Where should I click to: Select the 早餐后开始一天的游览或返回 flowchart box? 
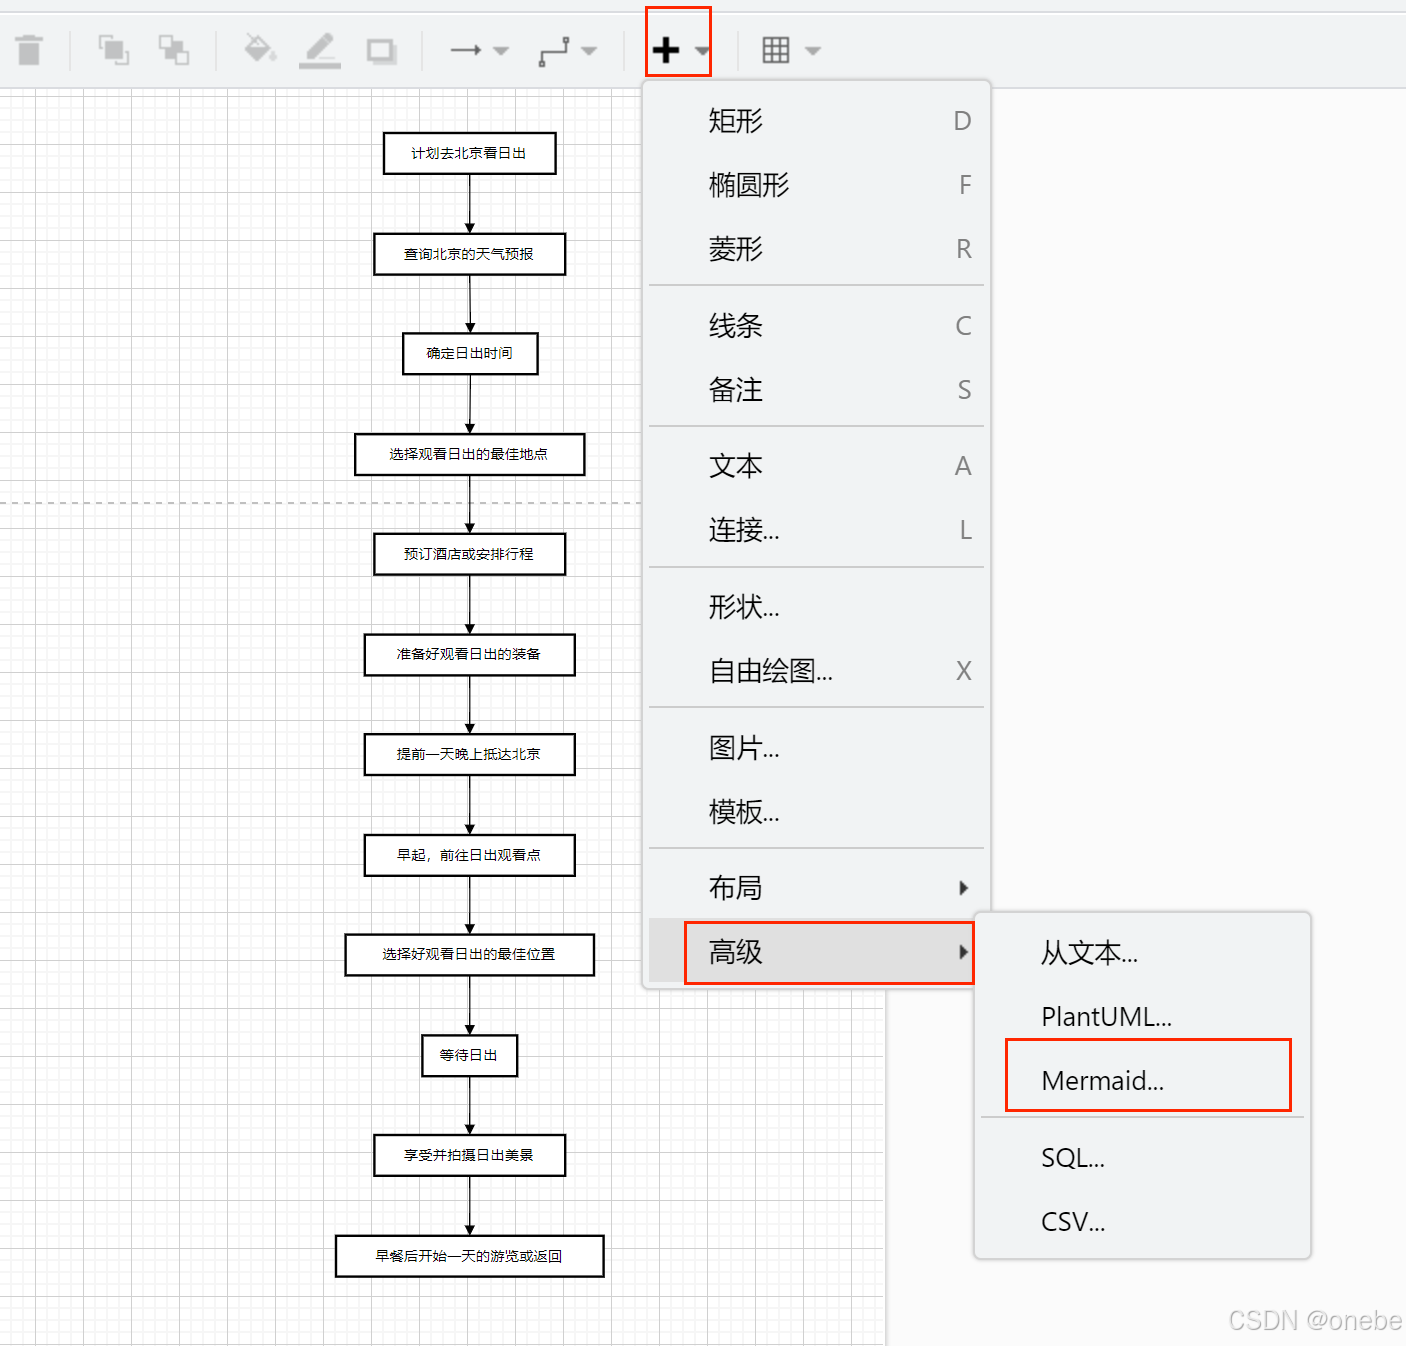470,1256
